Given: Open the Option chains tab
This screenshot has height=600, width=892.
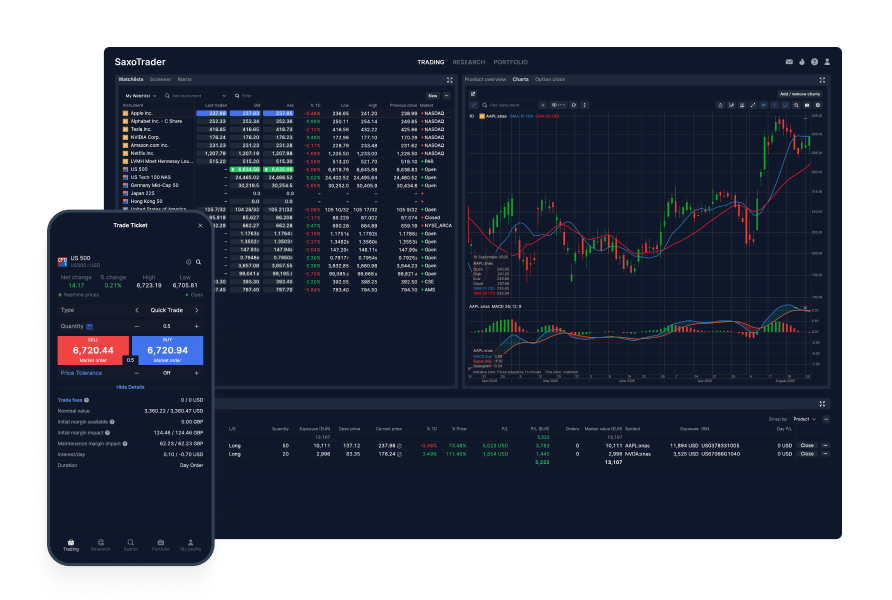Looking at the screenshot, I should tap(550, 80).
